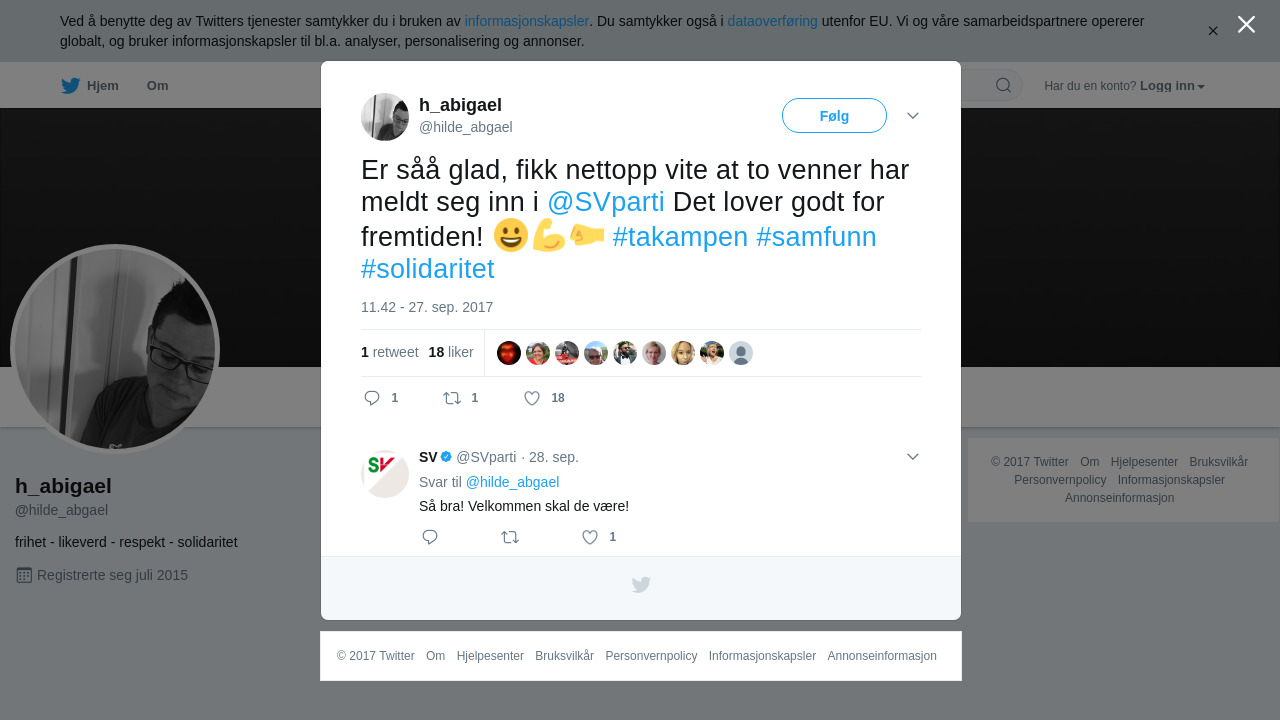The width and height of the screenshot is (1280, 720).
Task: Click the heart icon on SV's reply
Action: (x=590, y=537)
